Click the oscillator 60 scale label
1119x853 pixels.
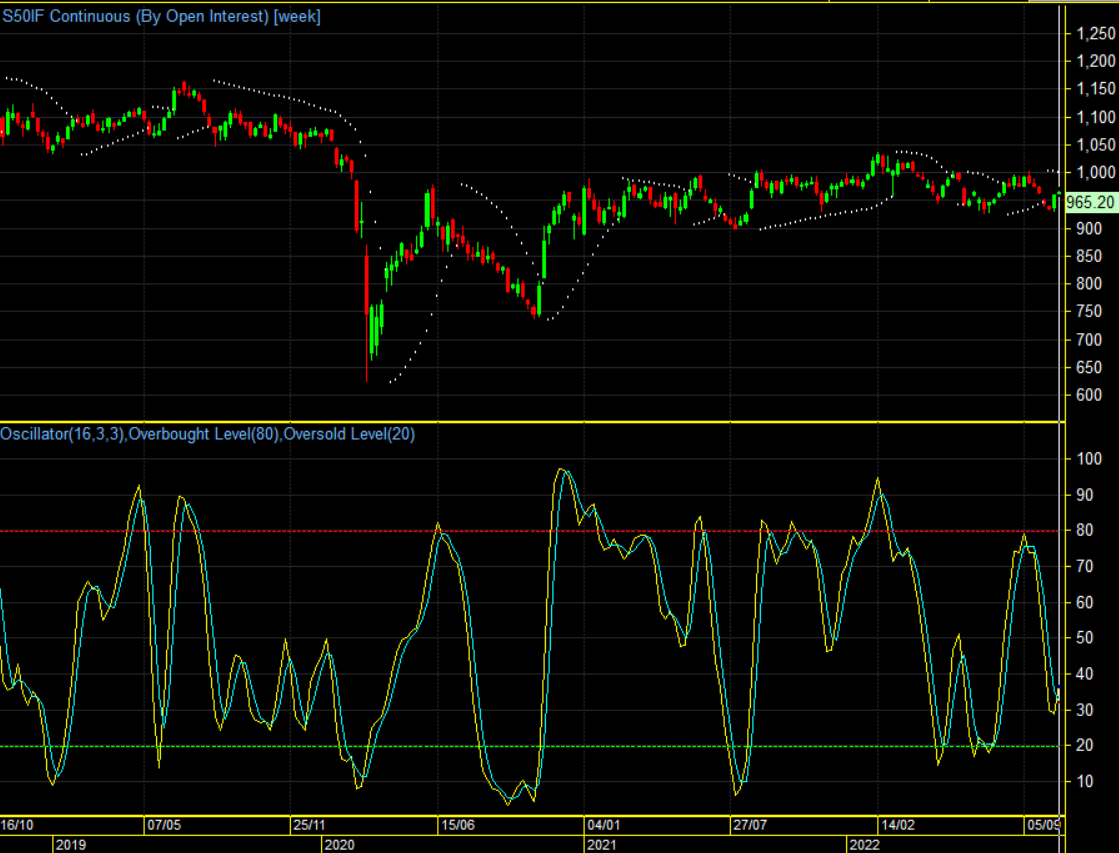pyautogui.click(x=1085, y=602)
